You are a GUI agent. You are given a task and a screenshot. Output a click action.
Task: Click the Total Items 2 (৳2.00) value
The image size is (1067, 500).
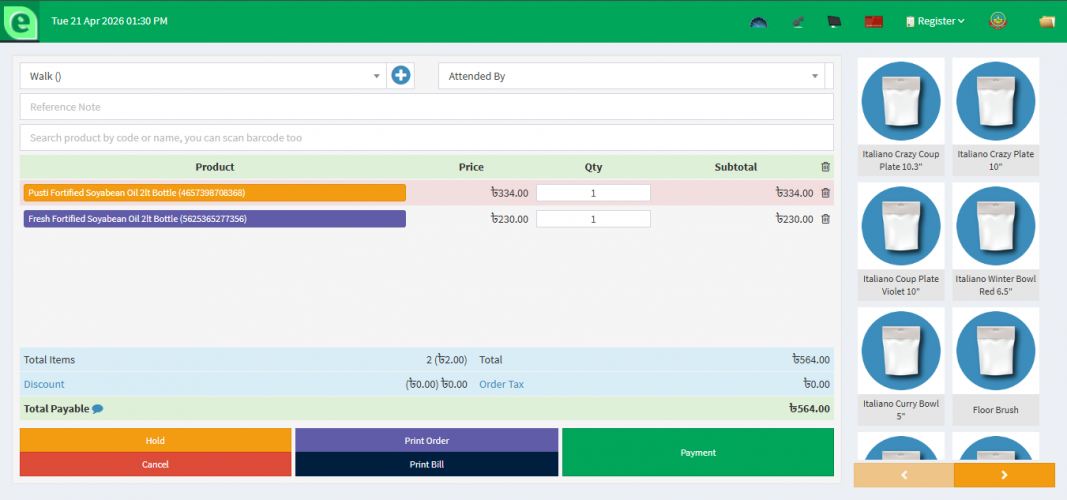click(x=446, y=360)
